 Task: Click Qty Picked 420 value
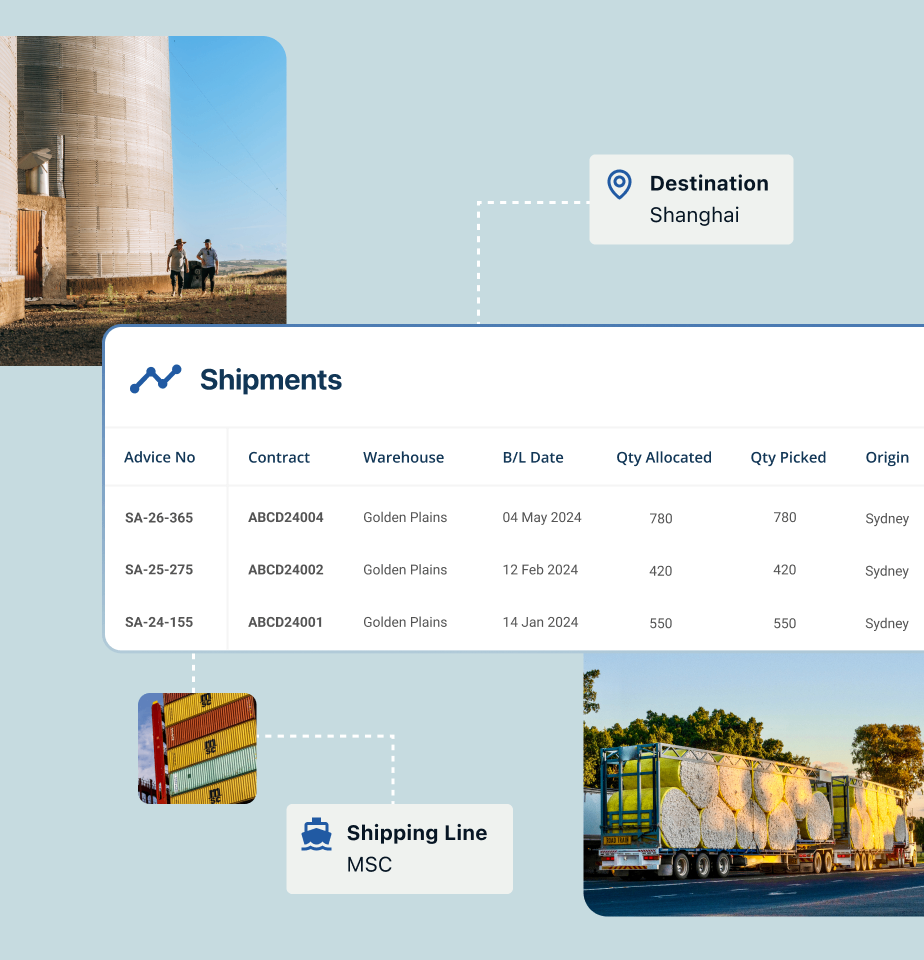(x=784, y=569)
